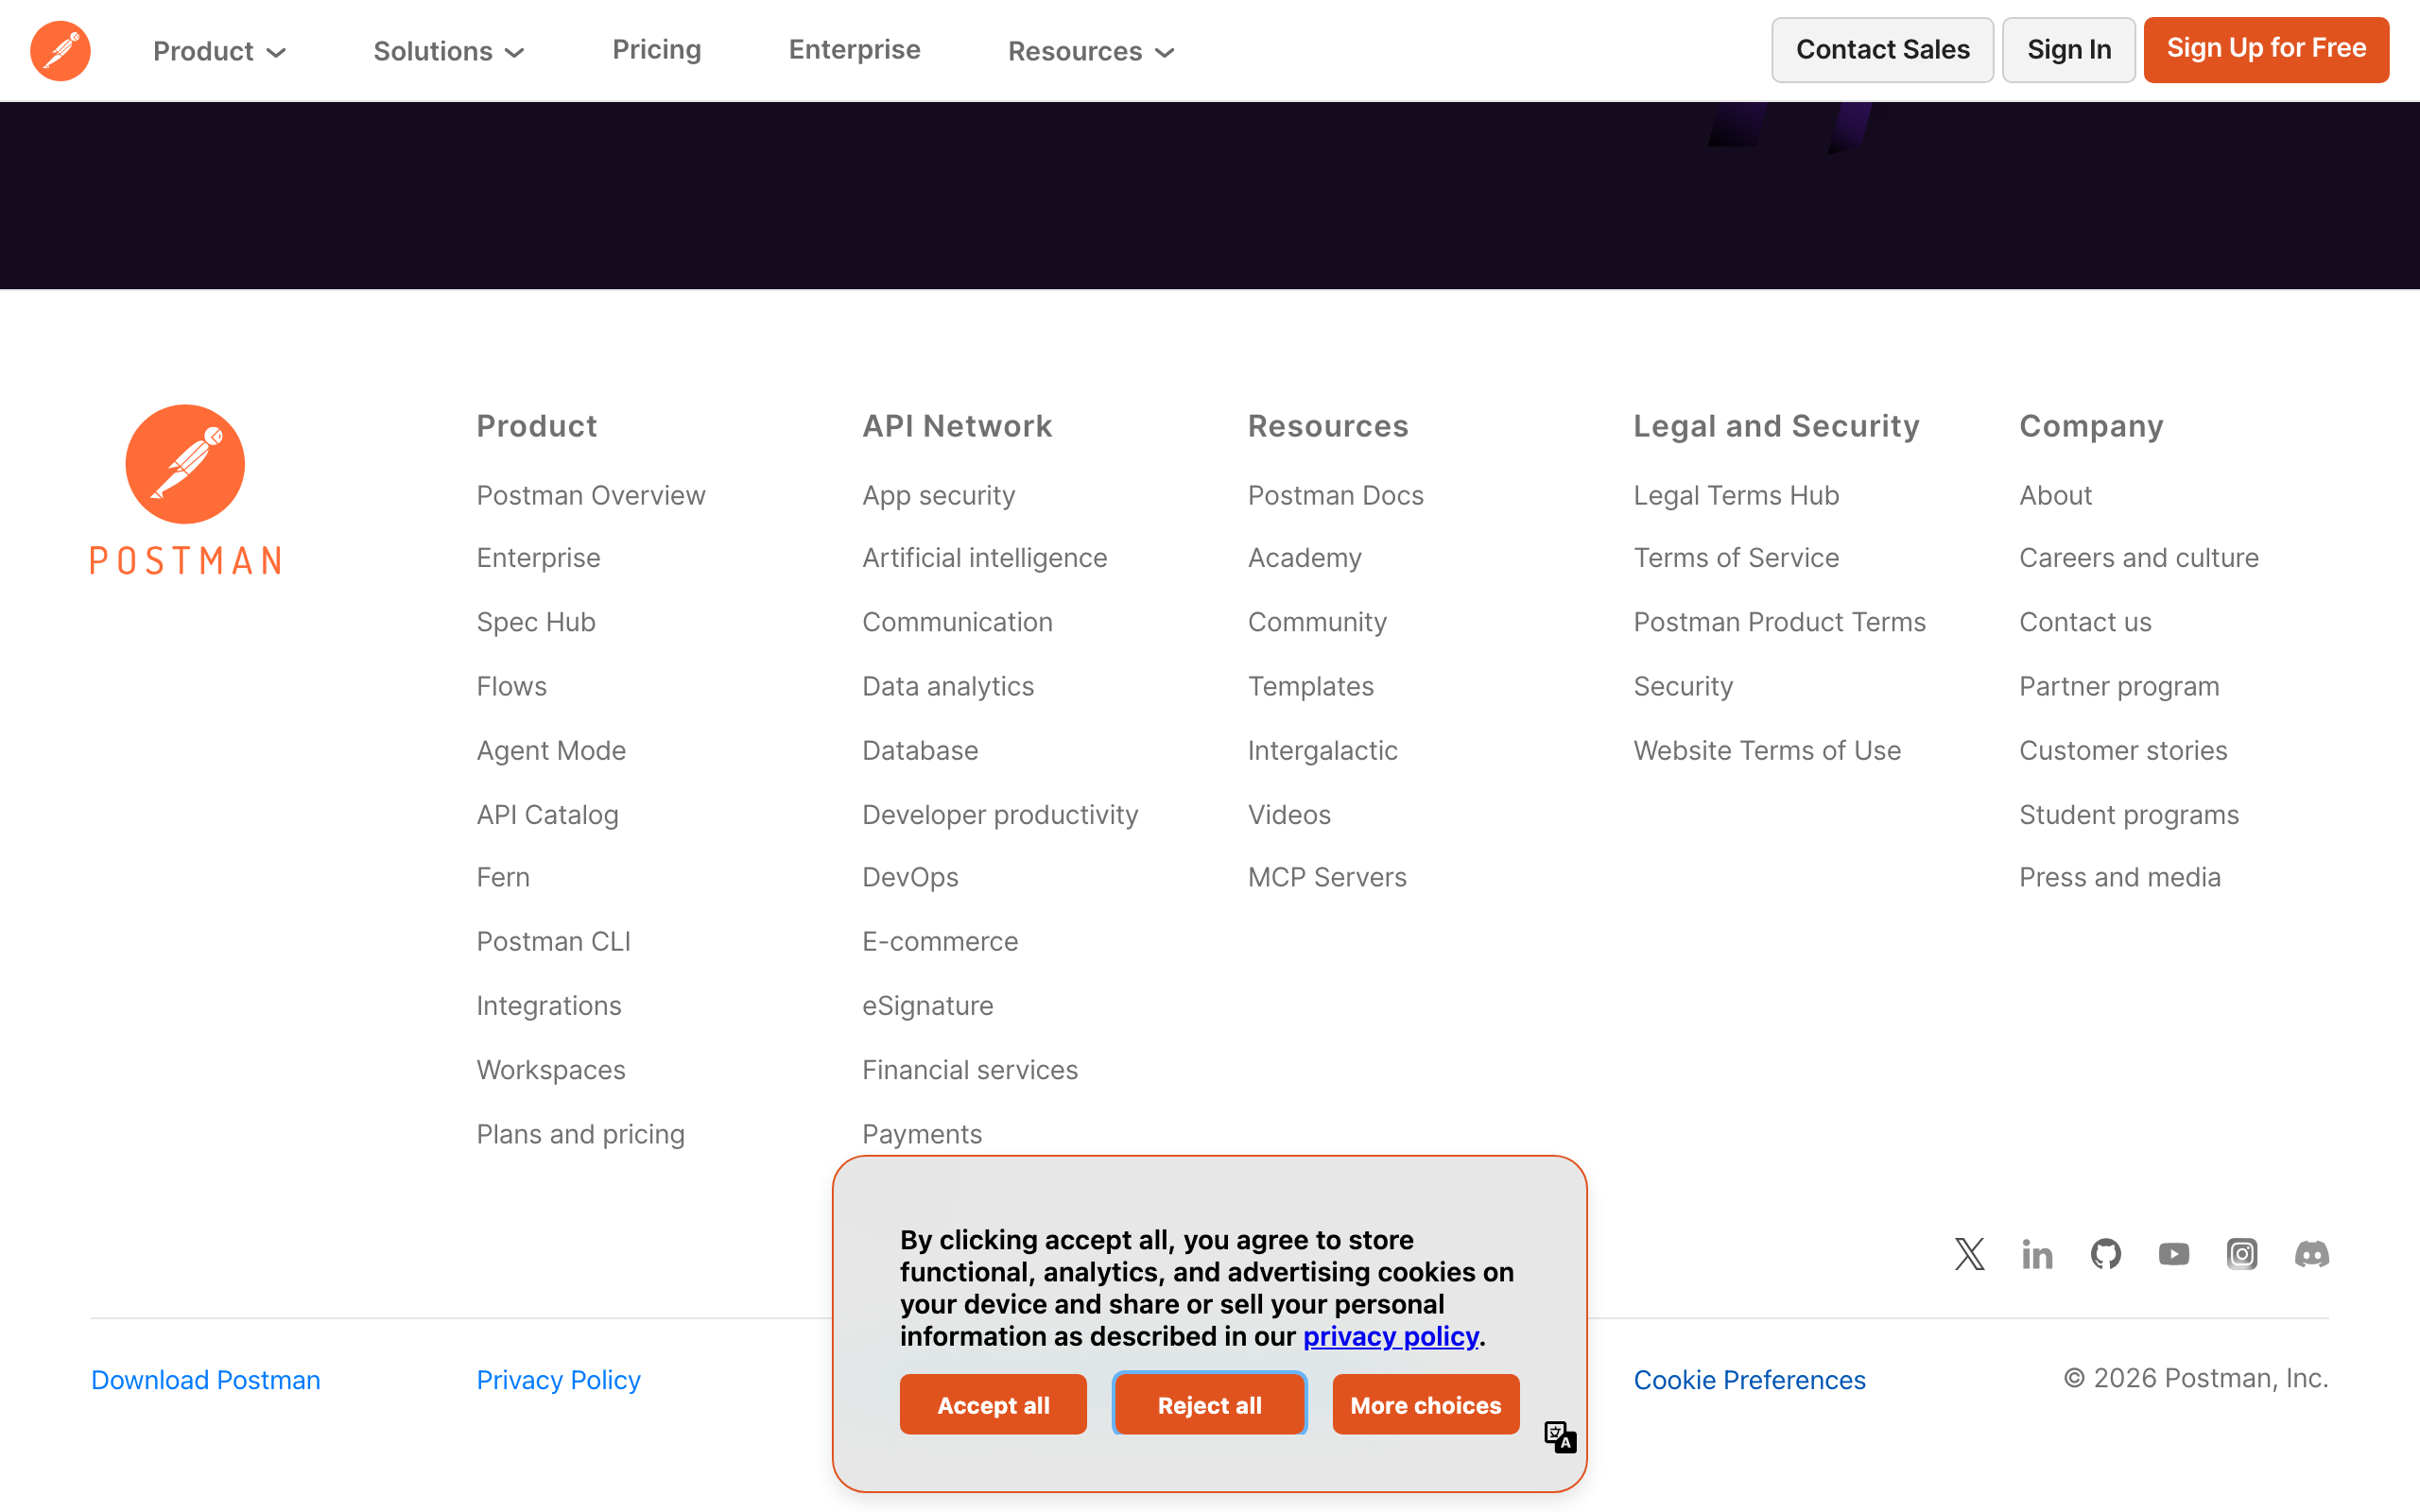Open Cookie Preferences footer link
This screenshot has width=2420, height=1512.
tap(1749, 1380)
